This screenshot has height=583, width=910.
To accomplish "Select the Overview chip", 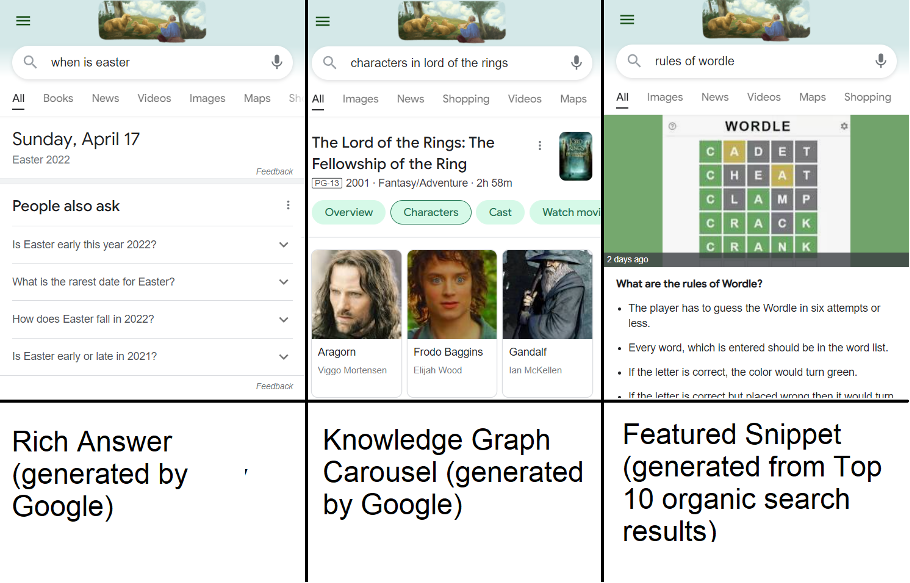I will click(349, 212).
